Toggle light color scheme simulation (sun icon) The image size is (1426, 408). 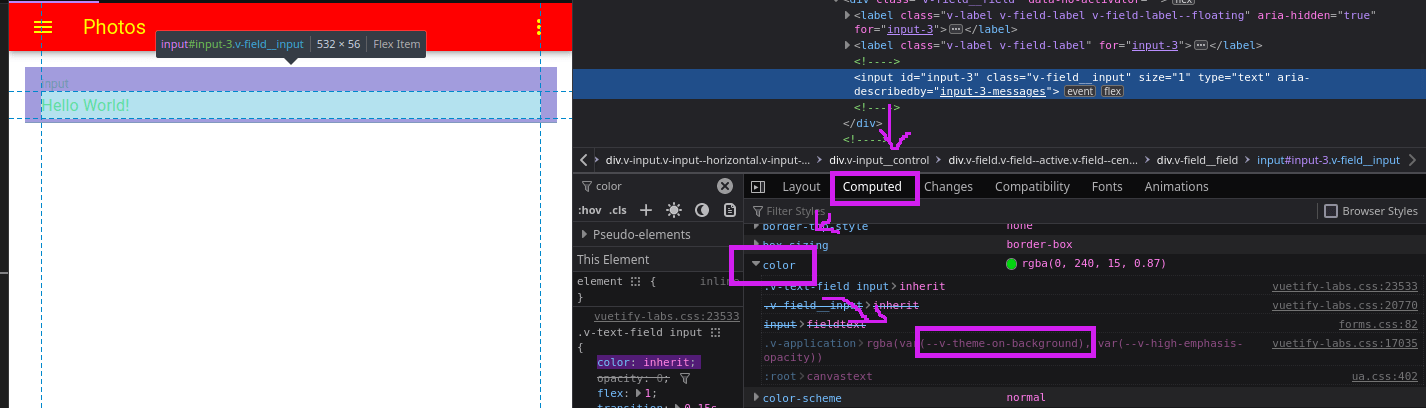pos(674,210)
